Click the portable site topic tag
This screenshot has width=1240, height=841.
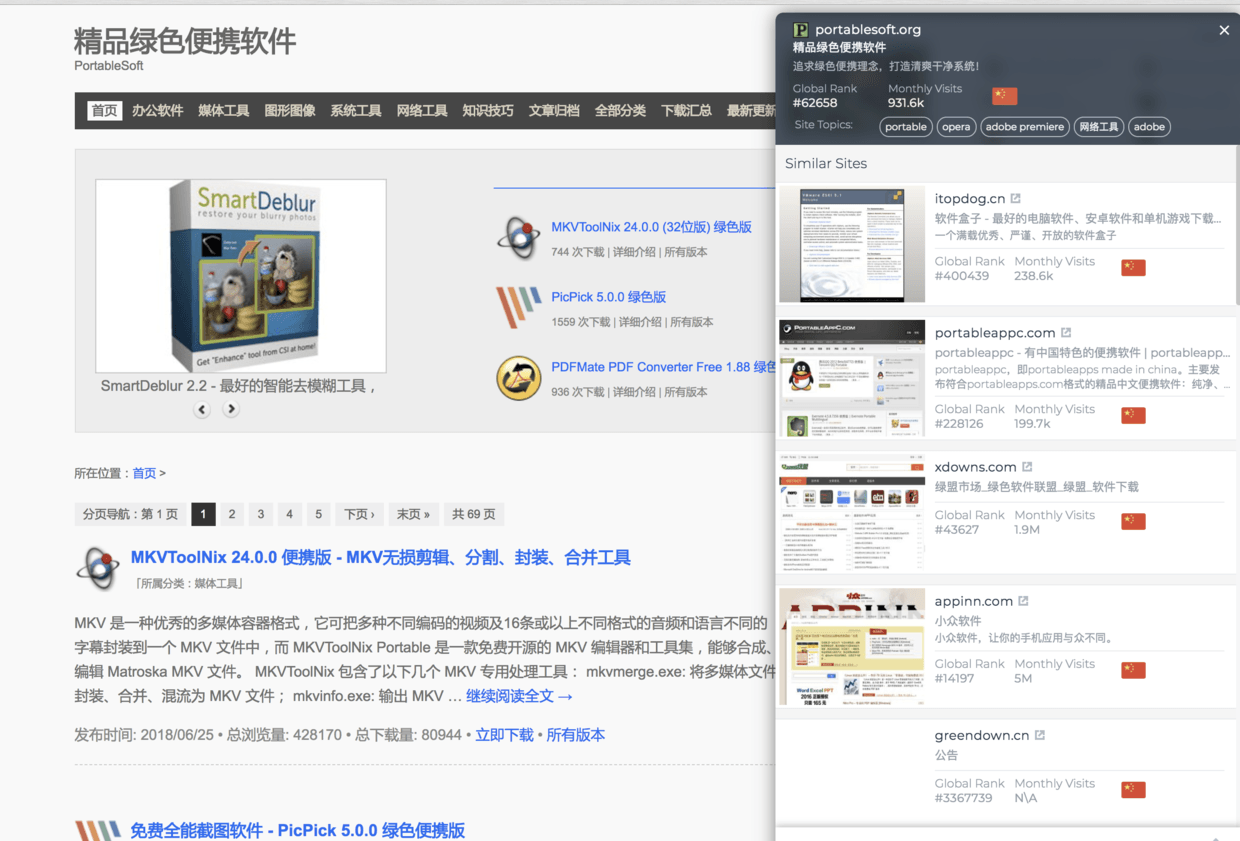[x=906, y=127]
